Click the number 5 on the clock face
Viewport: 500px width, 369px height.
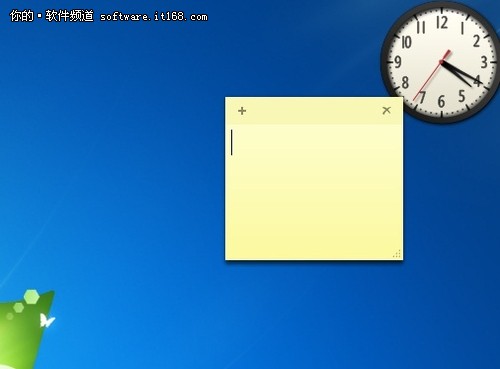461,96
